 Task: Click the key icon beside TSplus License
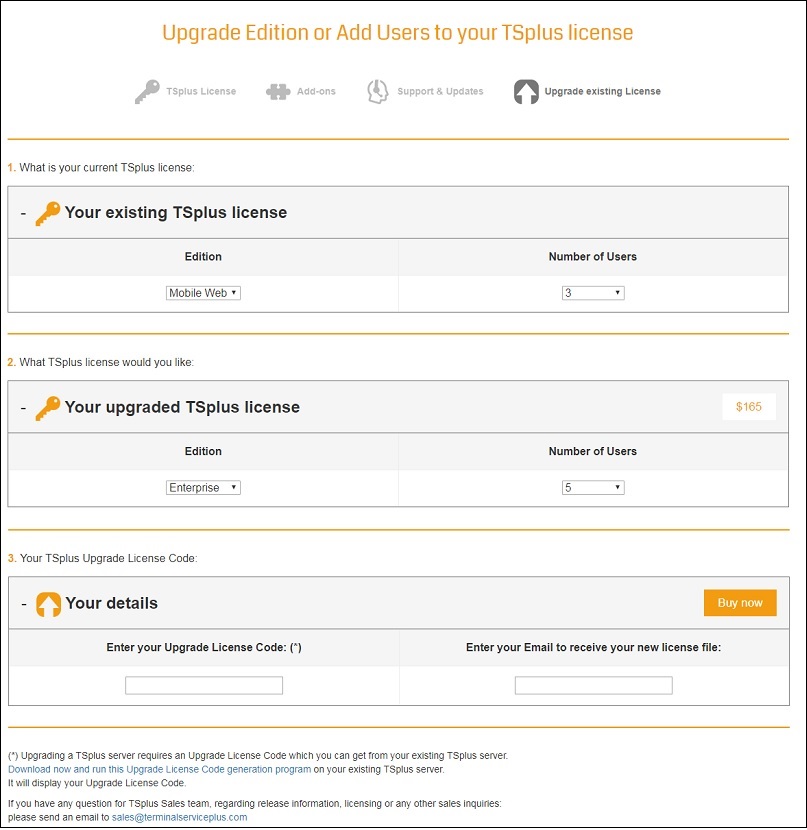coord(147,92)
